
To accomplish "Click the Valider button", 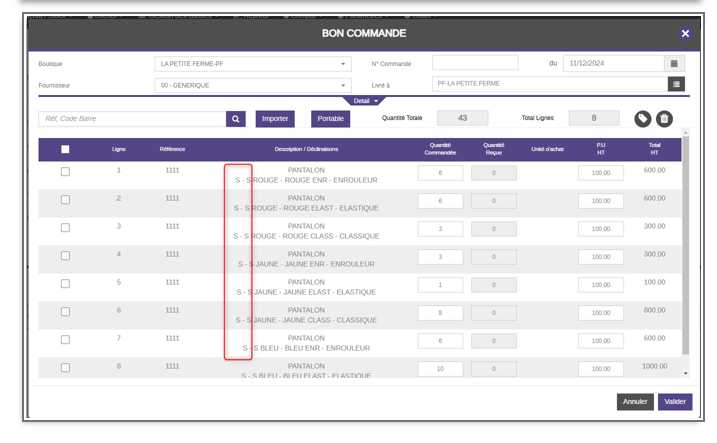I will click(x=675, y=402).
